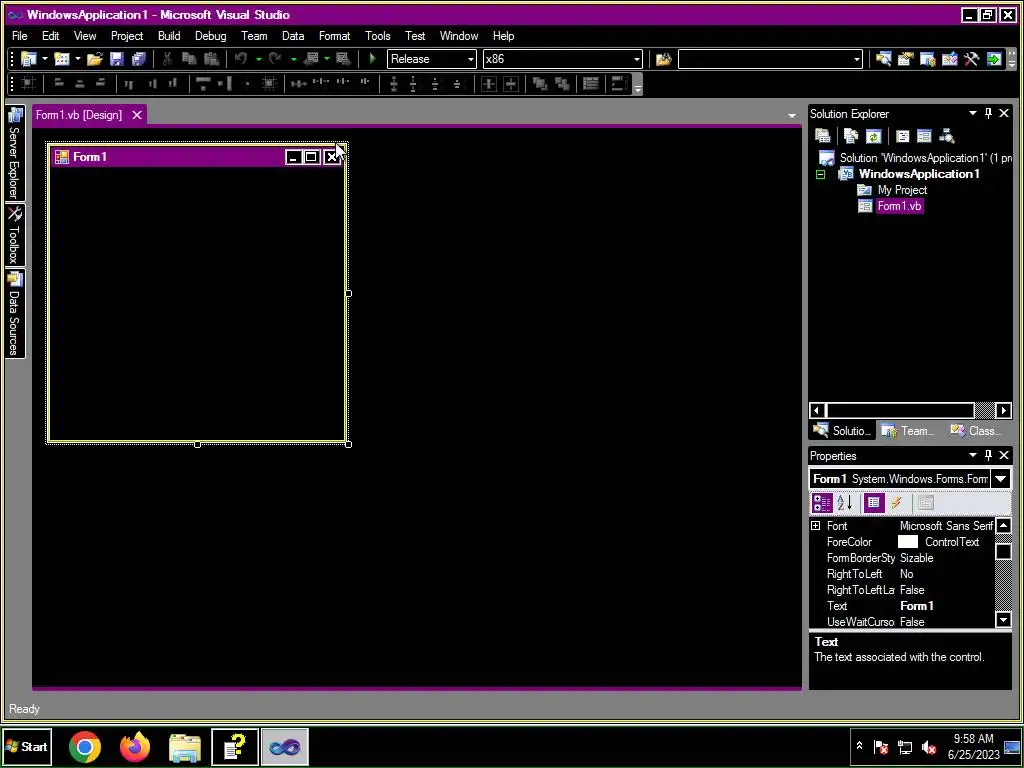The image size is (1024, 768).
Task: Click the ForeColor white color swatch
Action: [908, 542]
